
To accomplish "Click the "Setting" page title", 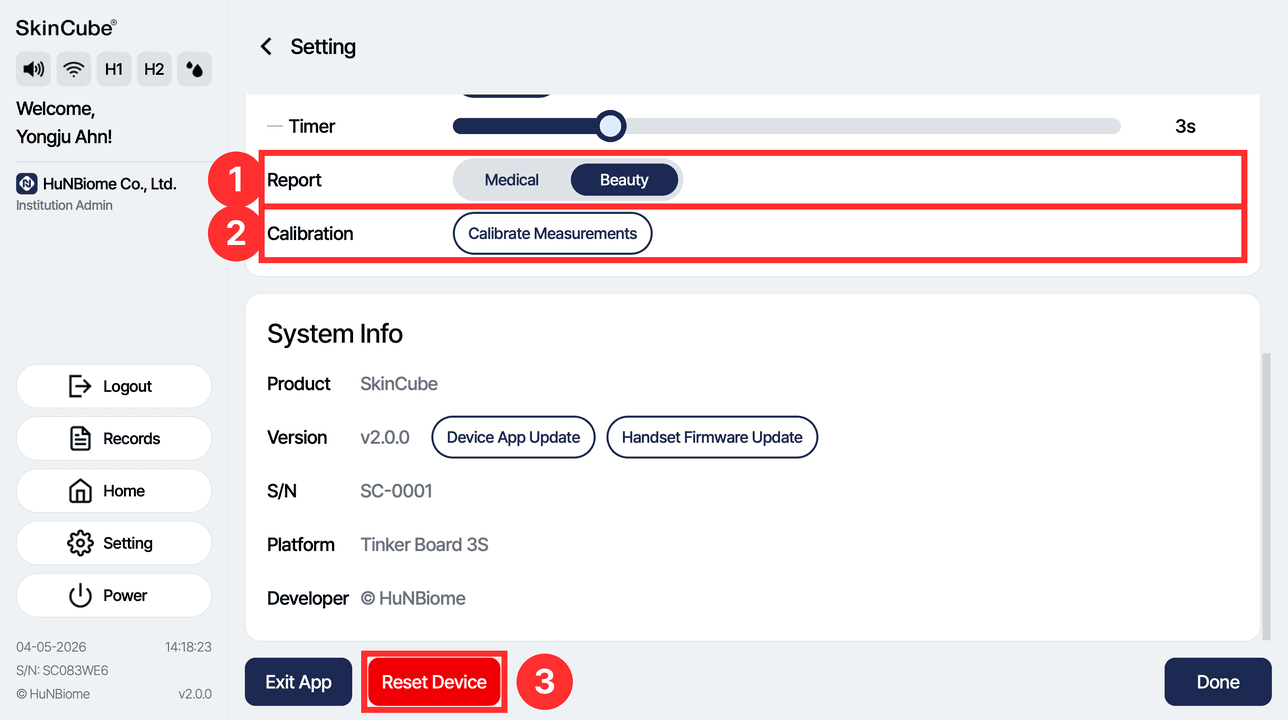I will (x=323, y=47).
